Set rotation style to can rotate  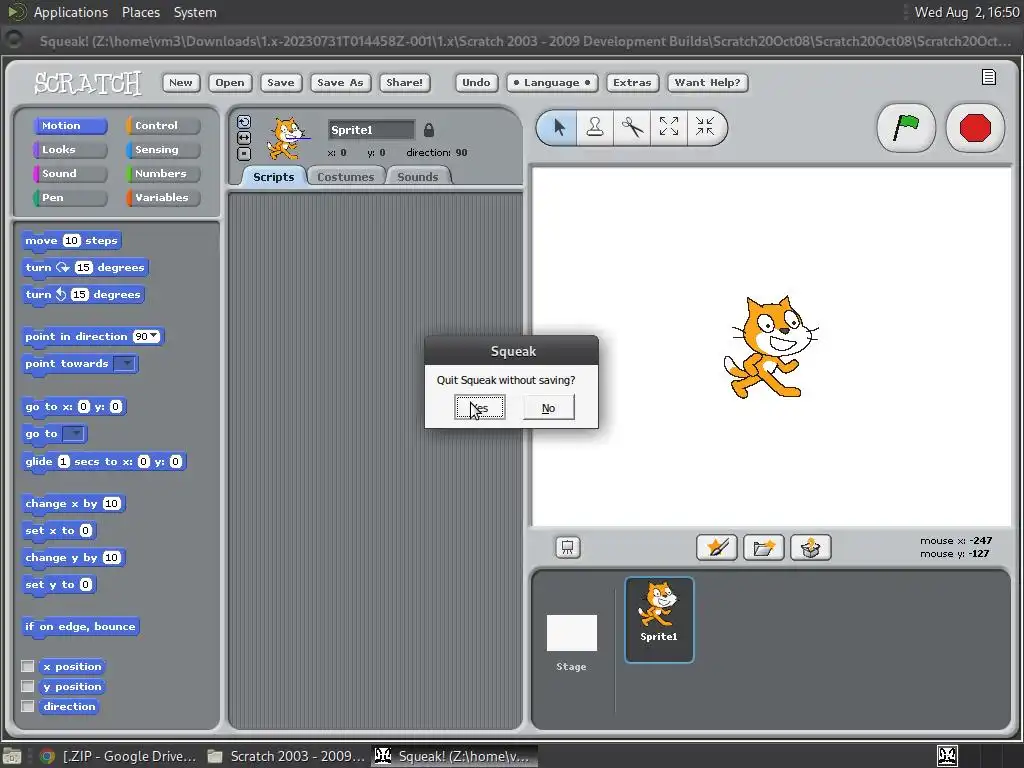coord(244,122)
